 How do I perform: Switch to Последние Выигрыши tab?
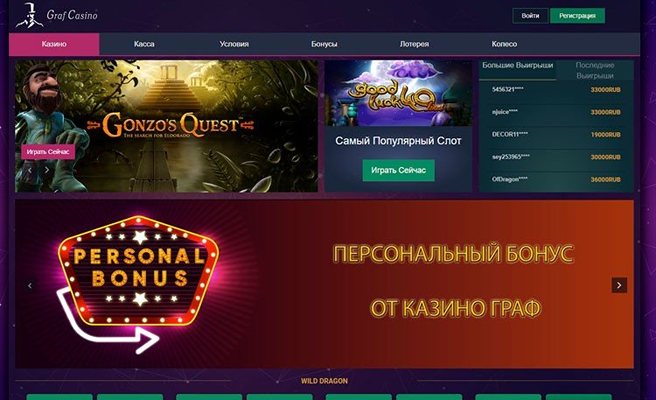(x=594, y=70)
